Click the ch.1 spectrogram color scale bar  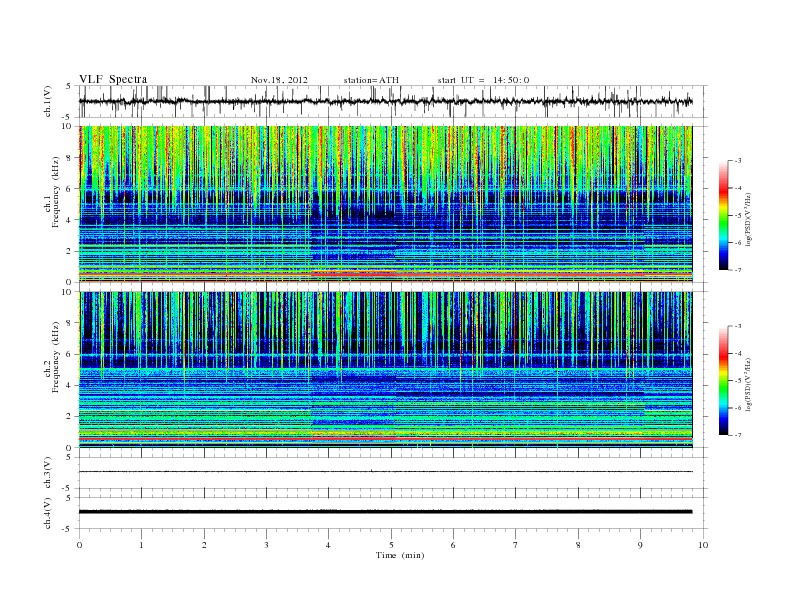click(724, 215)
